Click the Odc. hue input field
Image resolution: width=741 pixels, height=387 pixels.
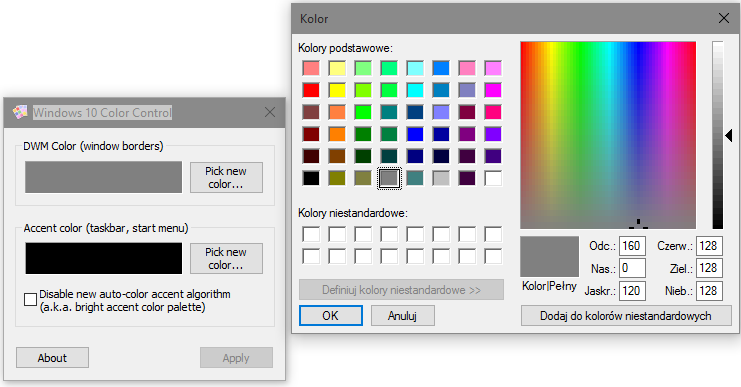tap(632, 246)
